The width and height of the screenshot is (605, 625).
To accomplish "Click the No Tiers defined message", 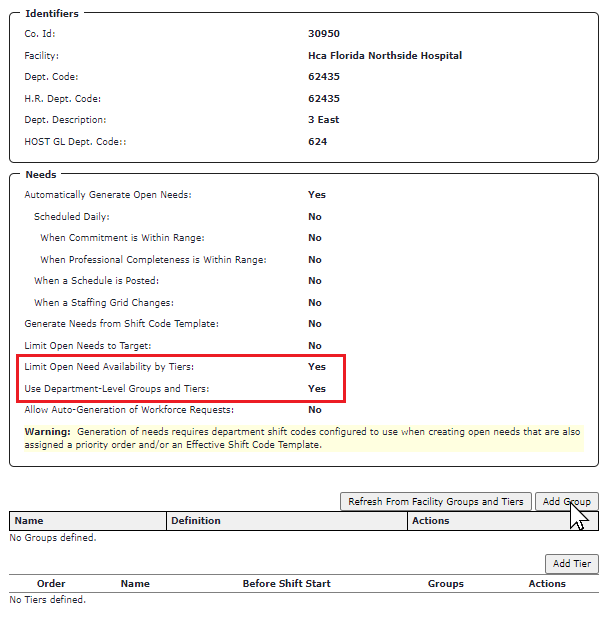I will (48, 599).
